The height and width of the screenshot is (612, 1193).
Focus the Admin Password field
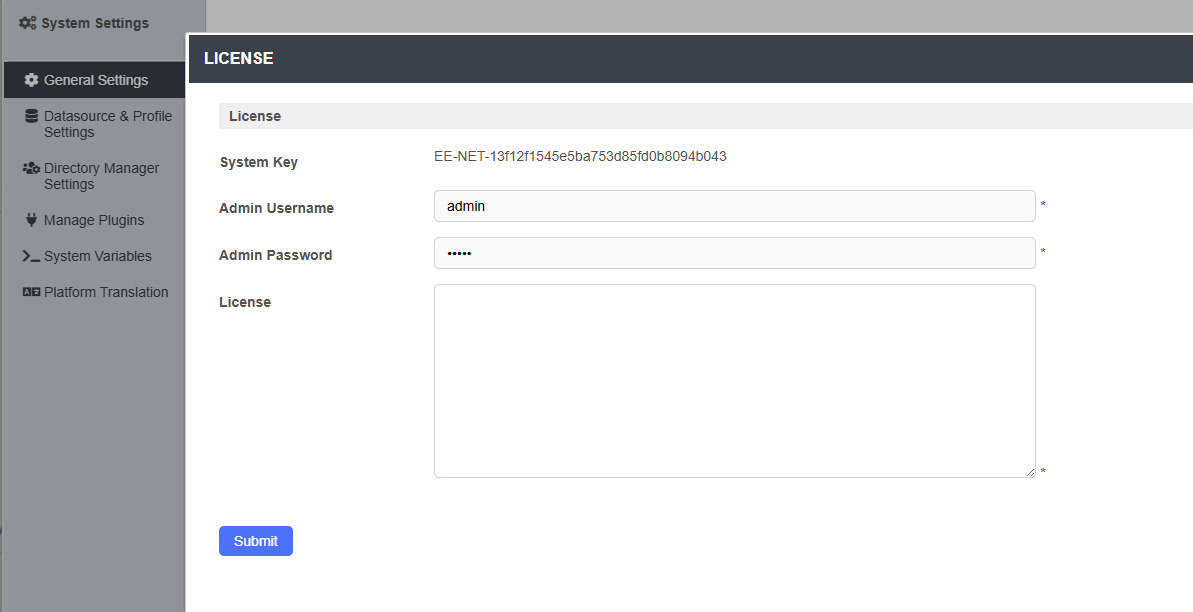tap(734, 253)
